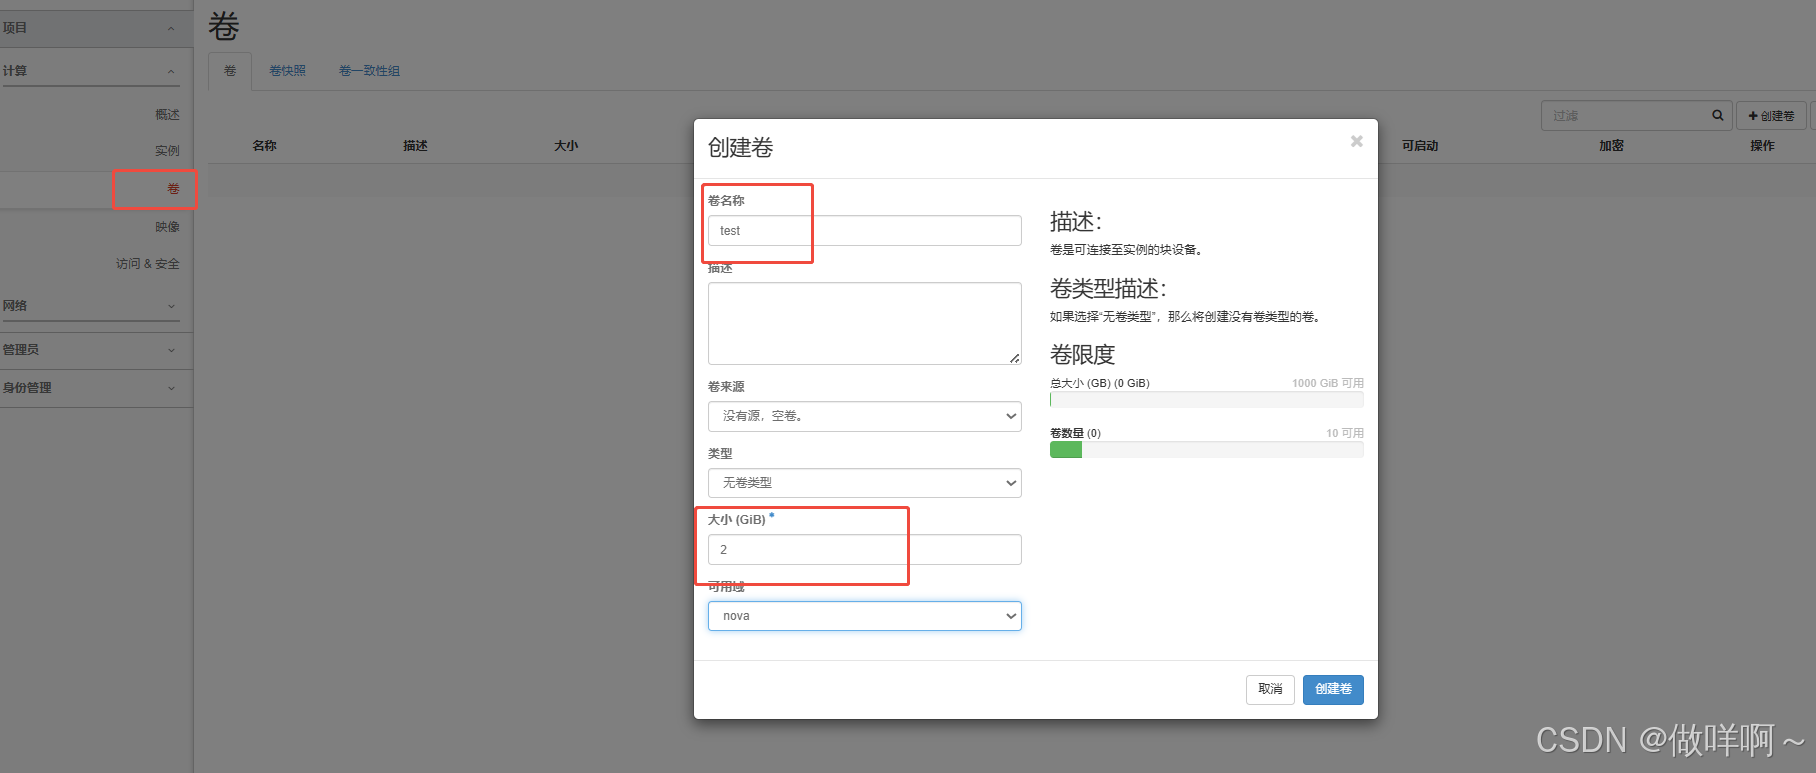Switch to the 卷一致性组 tab
The width and height of the screenshot is (1816, 773).
pyautogui.click(x=369, y=71)
